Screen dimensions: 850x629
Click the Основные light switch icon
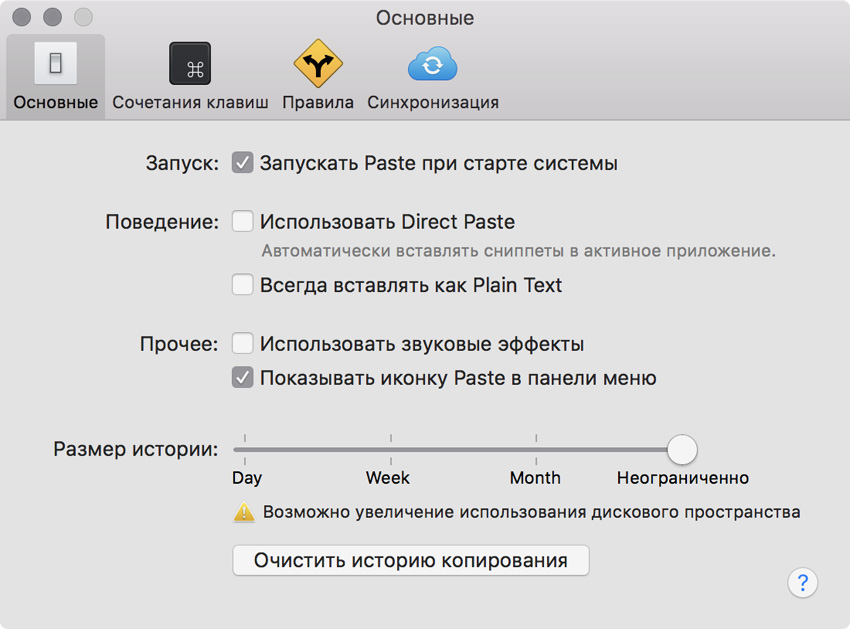click(x=56, y=64)
